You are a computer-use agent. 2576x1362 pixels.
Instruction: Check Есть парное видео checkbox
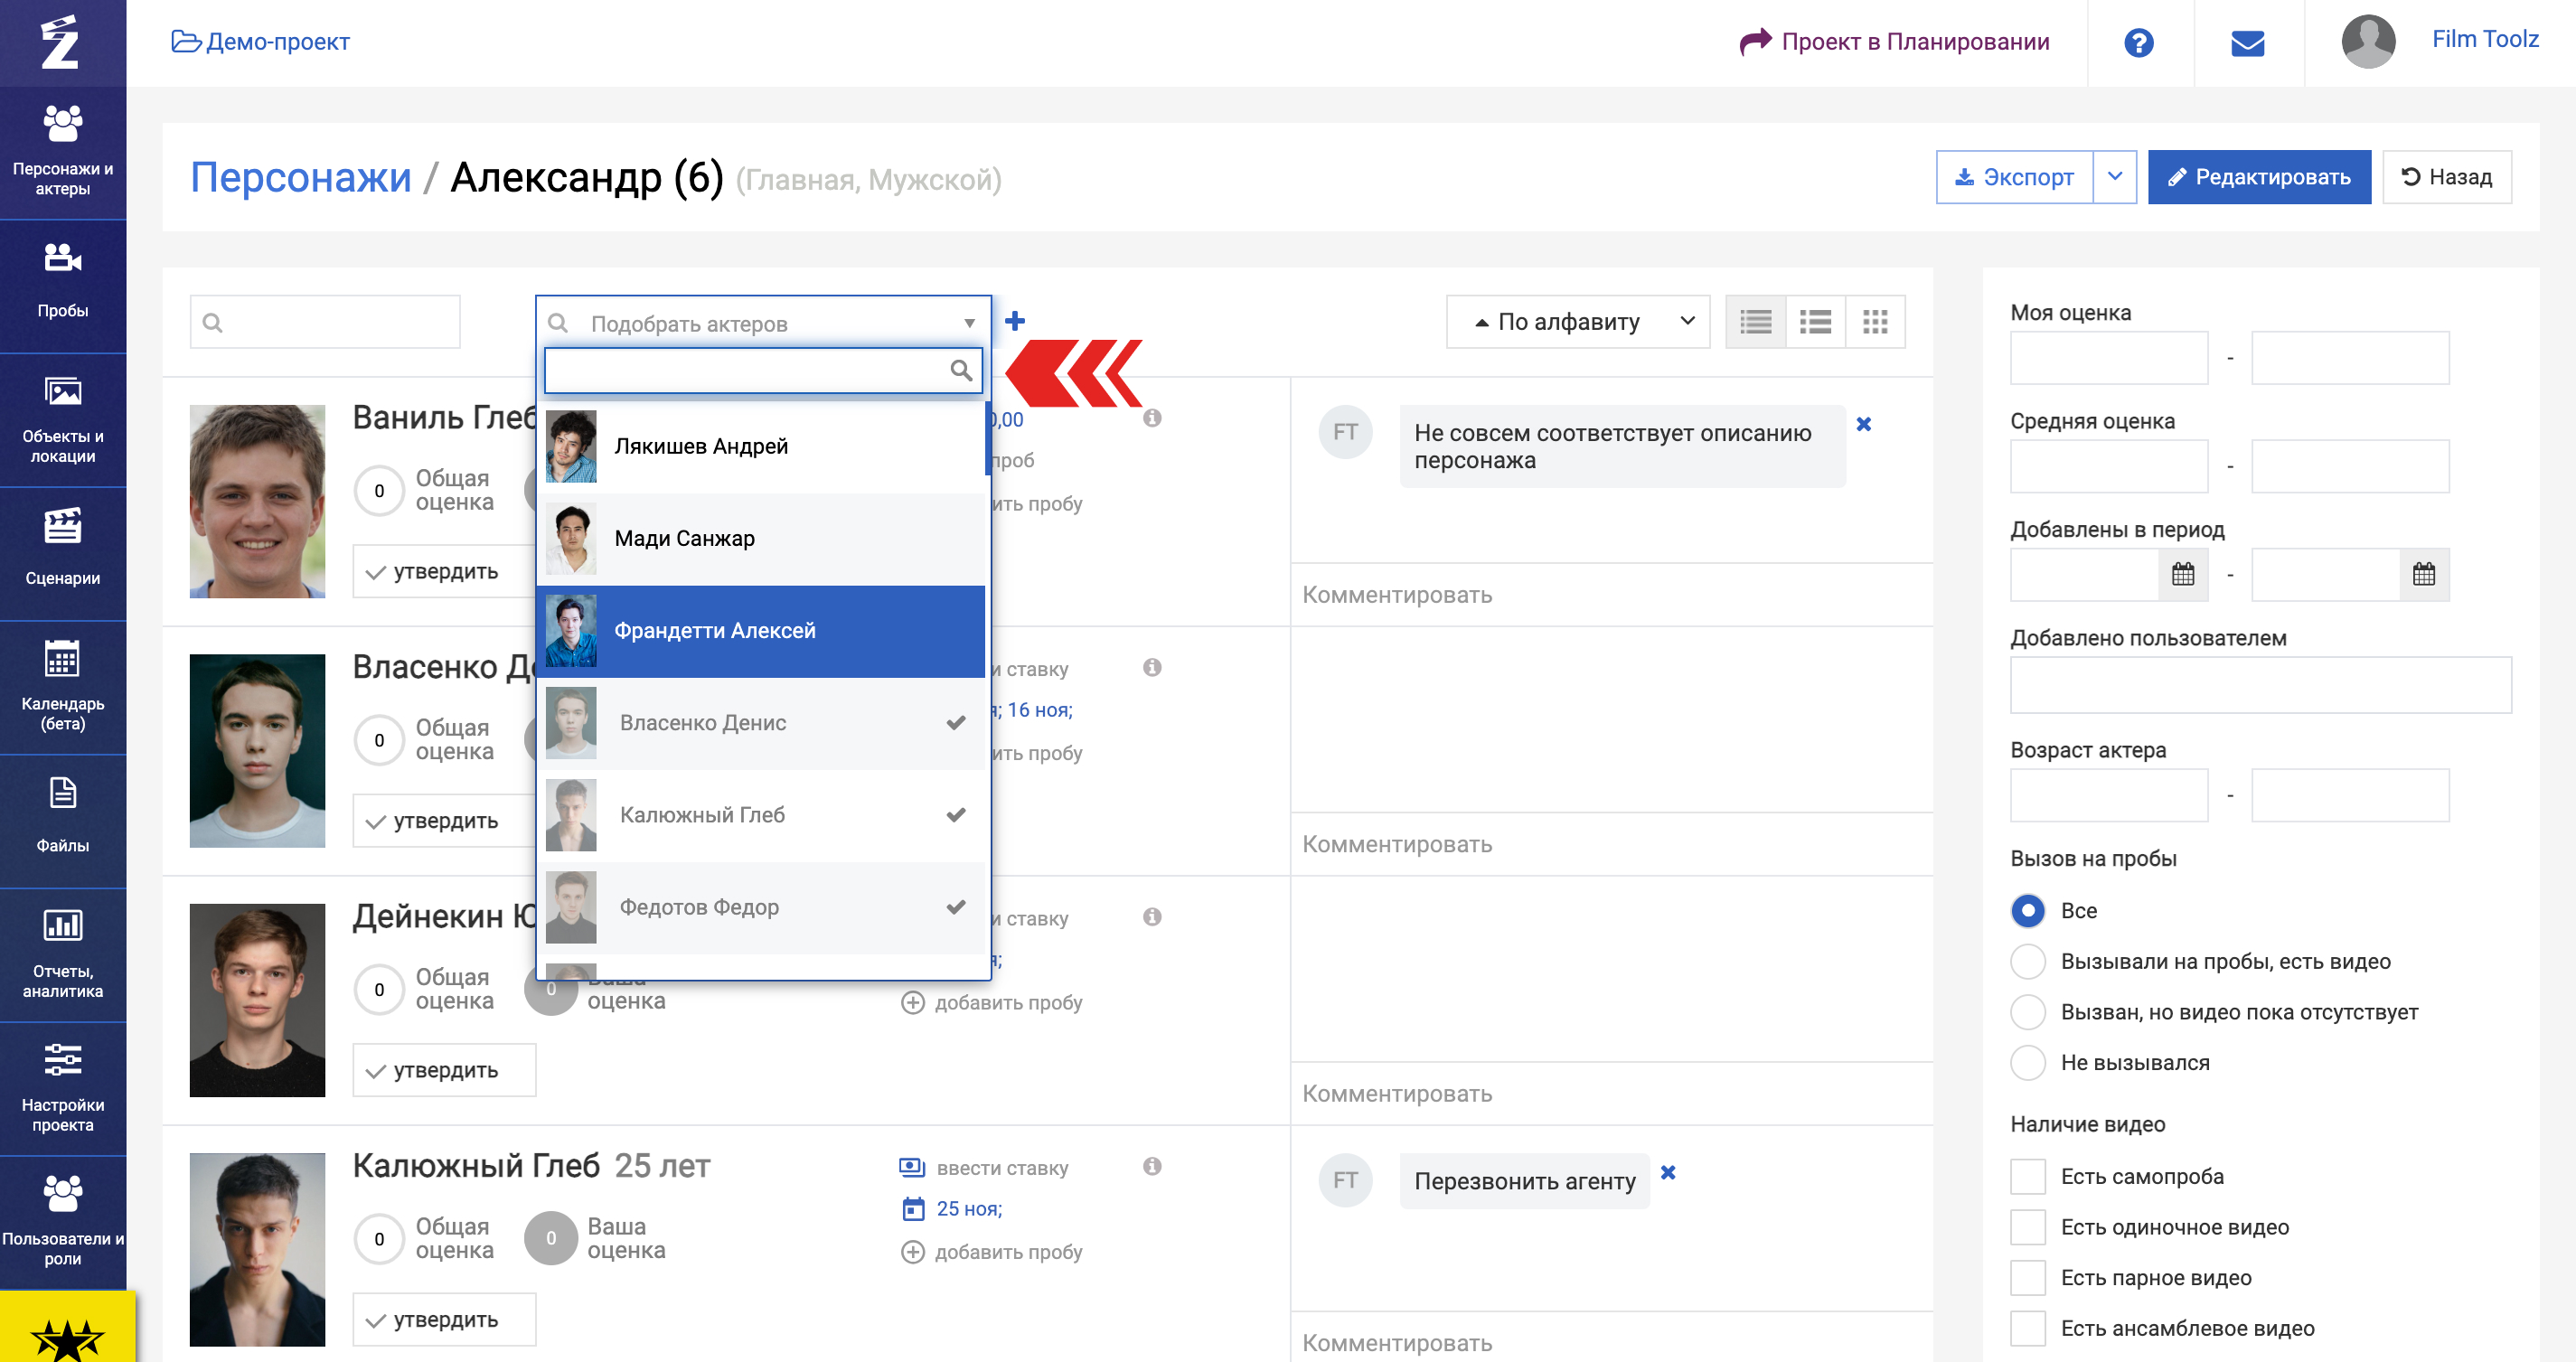(x=2027, y=1278)
